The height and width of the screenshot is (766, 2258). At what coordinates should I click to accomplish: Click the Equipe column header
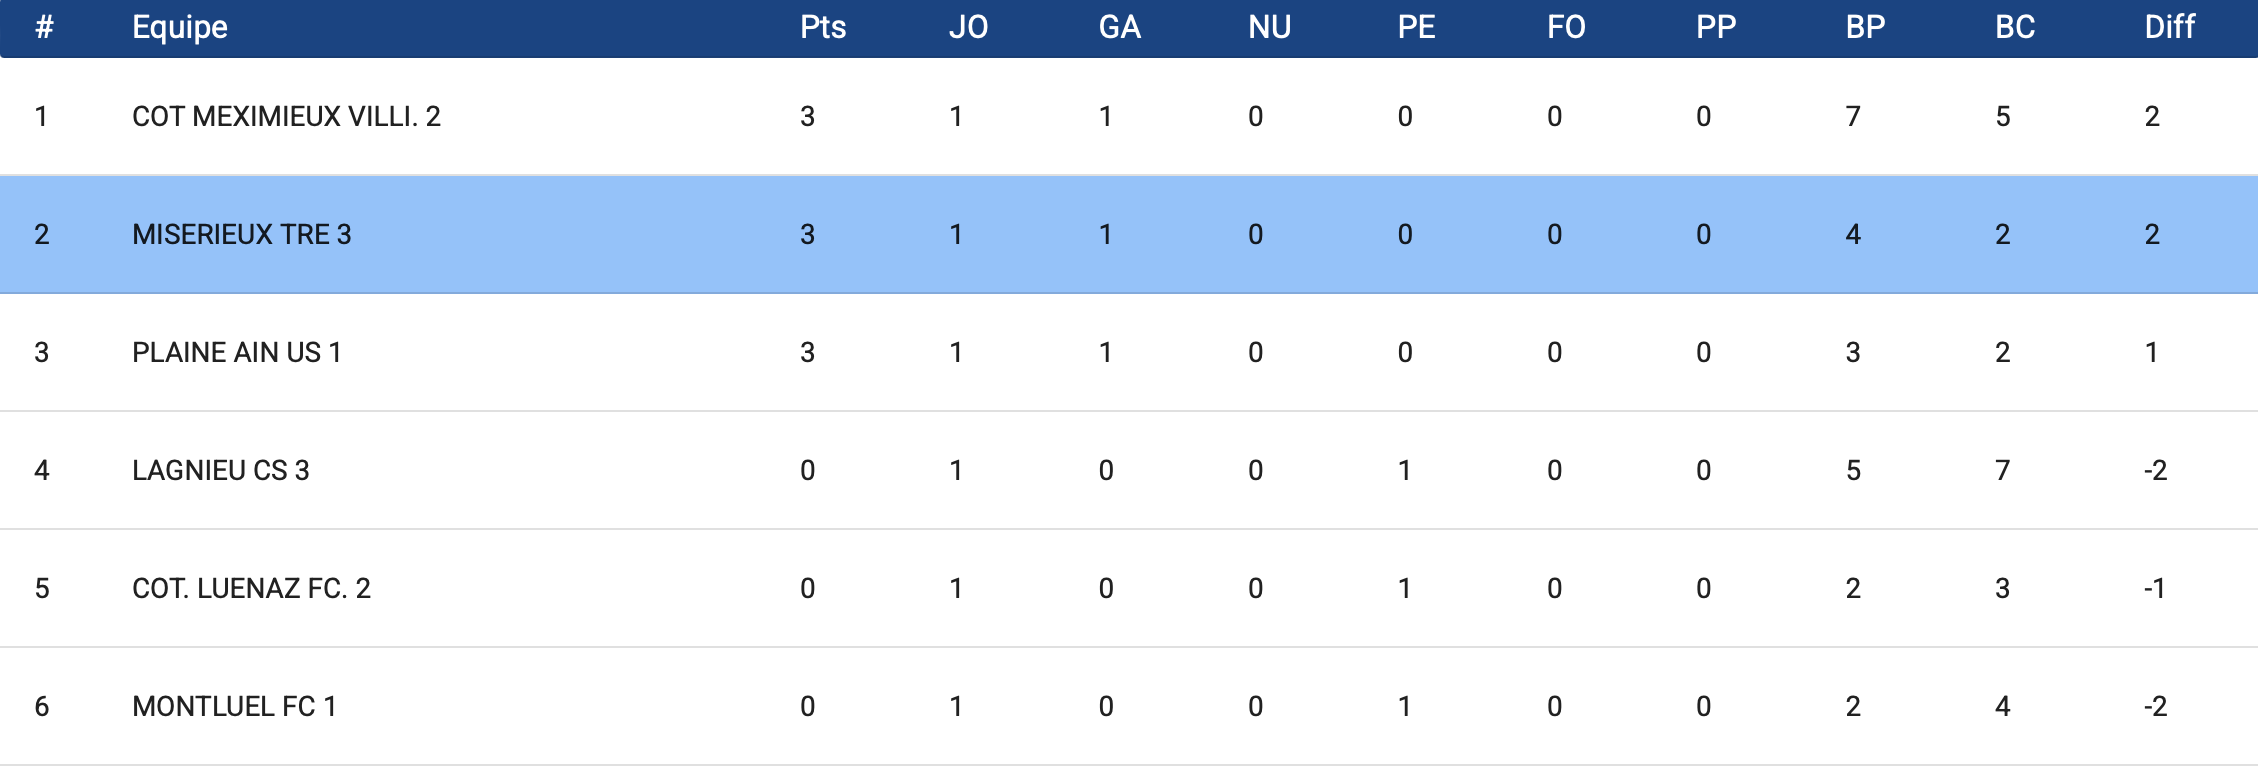pyautogui.click(x=180, y=27)
